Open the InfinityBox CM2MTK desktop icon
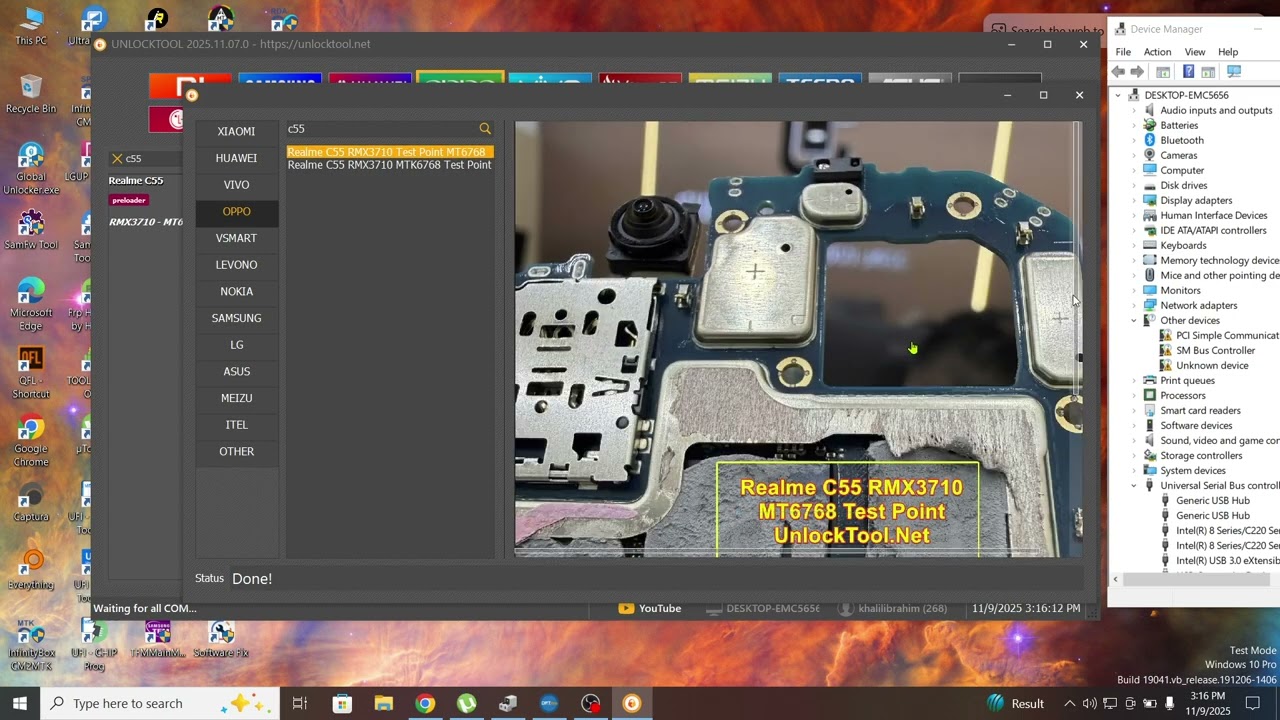This screenshot has width=1280, height=720. 31,645
